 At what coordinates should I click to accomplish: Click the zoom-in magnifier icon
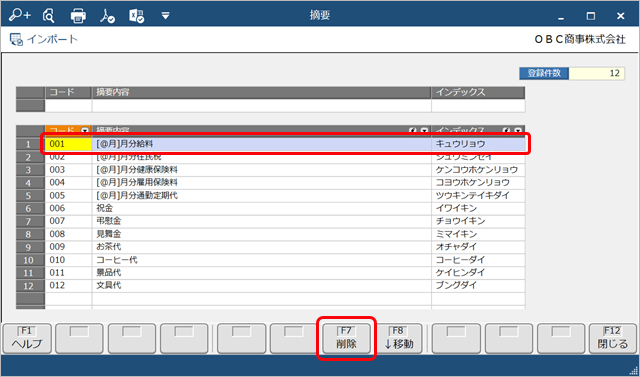[x=19, y=16]
